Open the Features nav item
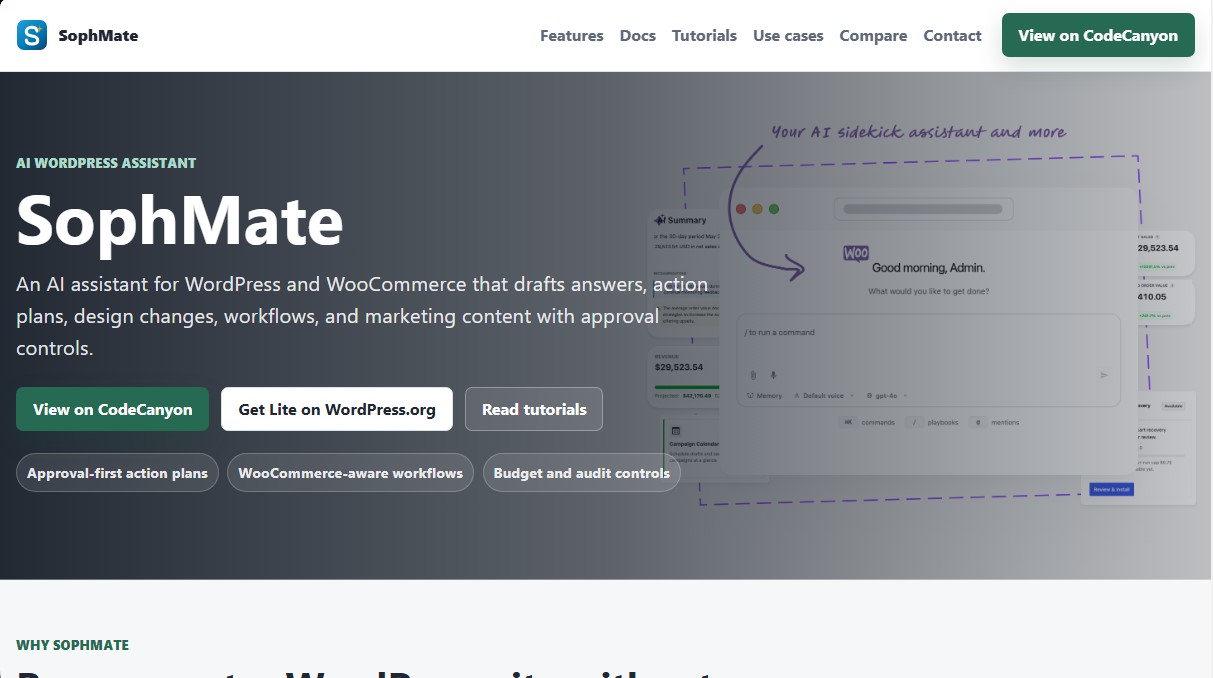 coord(572,35)
